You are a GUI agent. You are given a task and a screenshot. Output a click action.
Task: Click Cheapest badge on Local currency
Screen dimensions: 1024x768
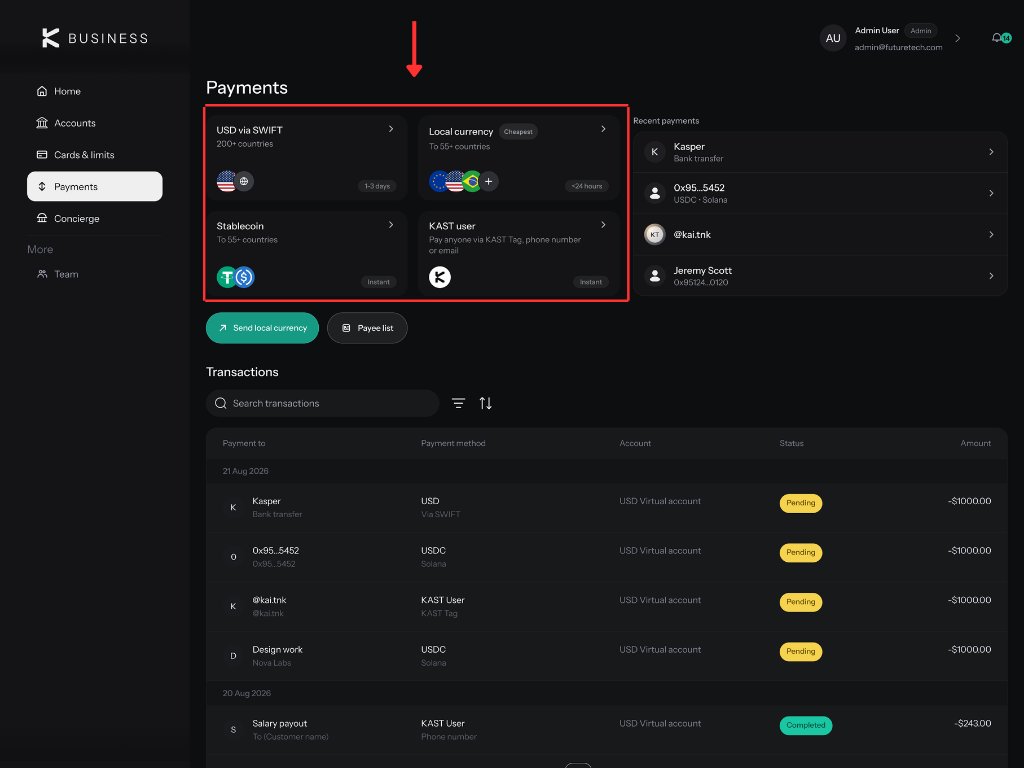[519, 132]
